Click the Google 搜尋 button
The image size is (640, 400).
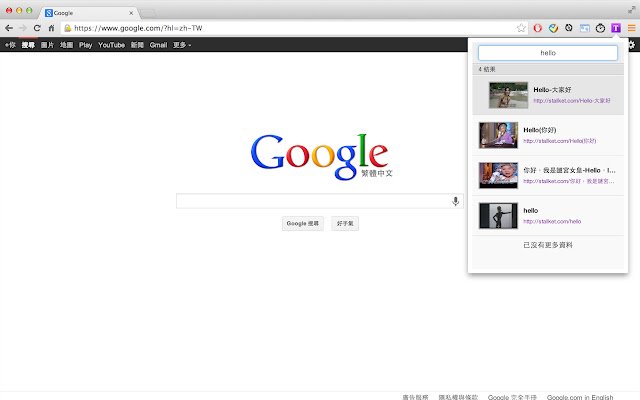pyautogui.click(x=302, y=223)
